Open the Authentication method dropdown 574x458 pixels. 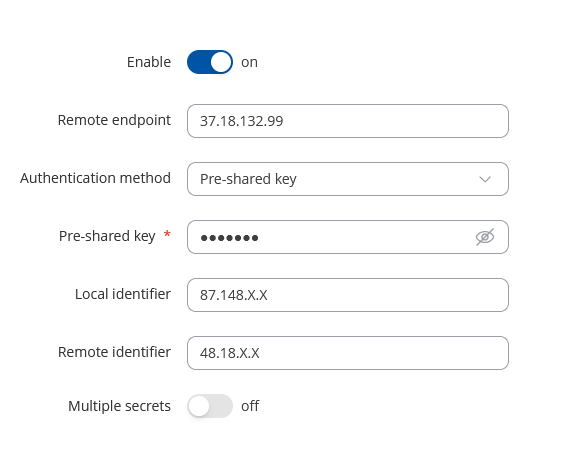point(348,179)
